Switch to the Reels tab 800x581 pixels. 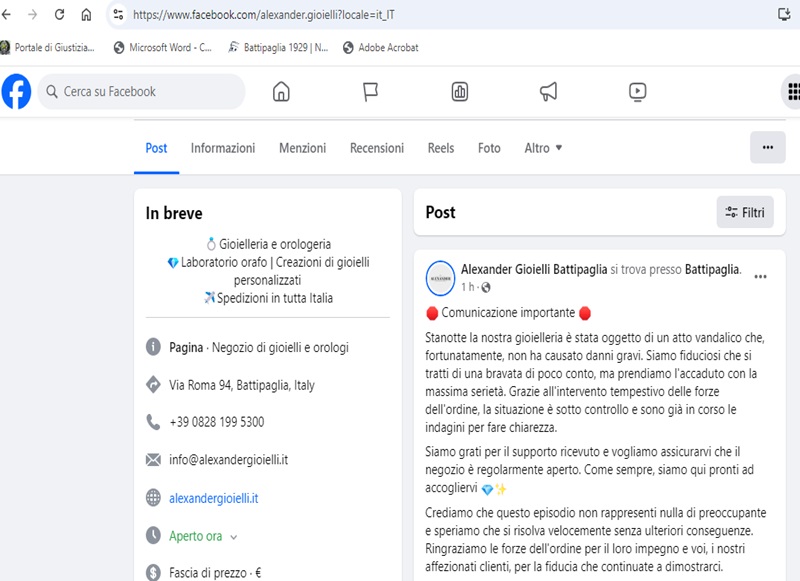point(441,148)
